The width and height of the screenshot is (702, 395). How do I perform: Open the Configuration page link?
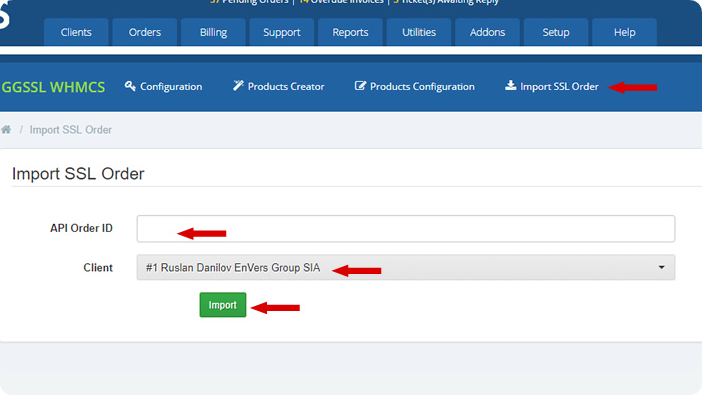coord(171,86)
